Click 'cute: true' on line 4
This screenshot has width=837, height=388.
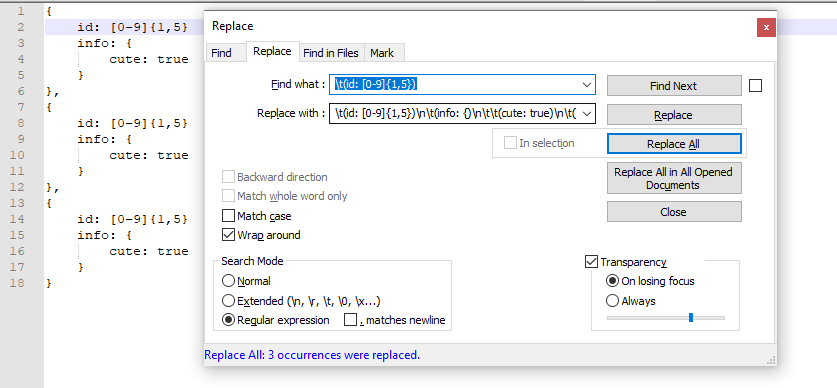pos(148,59)
